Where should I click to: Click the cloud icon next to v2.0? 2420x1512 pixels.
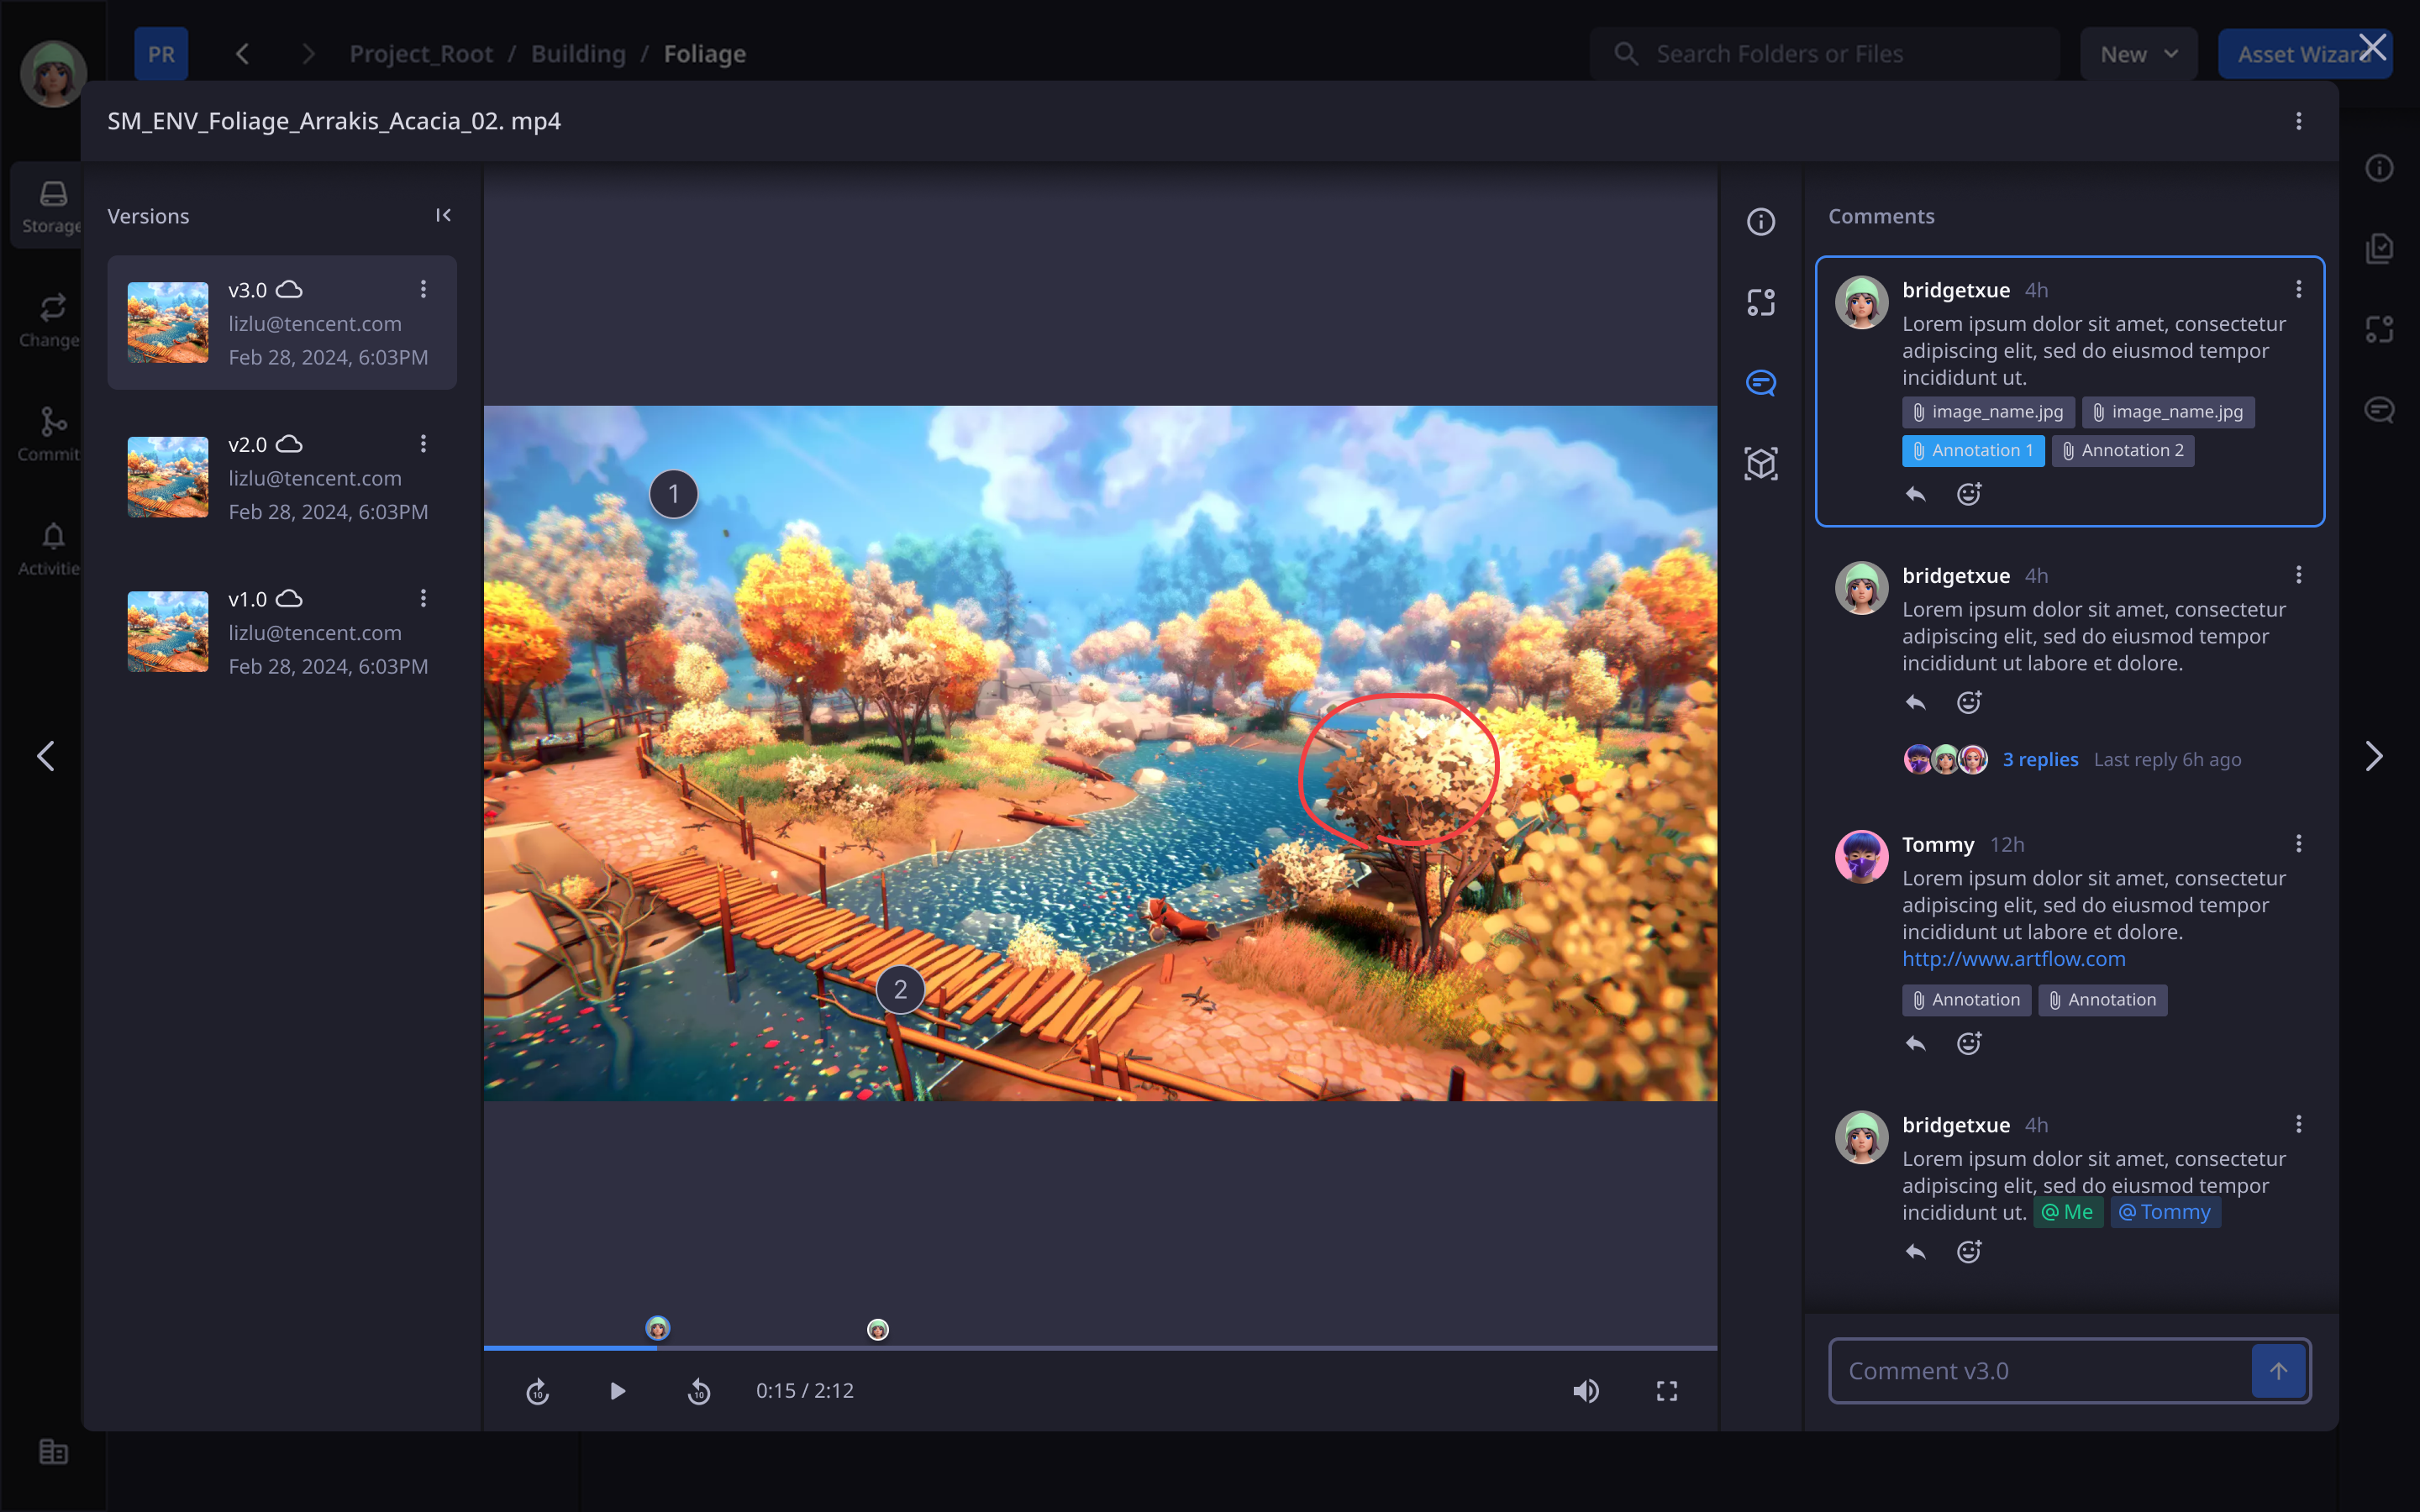[289, 443]
